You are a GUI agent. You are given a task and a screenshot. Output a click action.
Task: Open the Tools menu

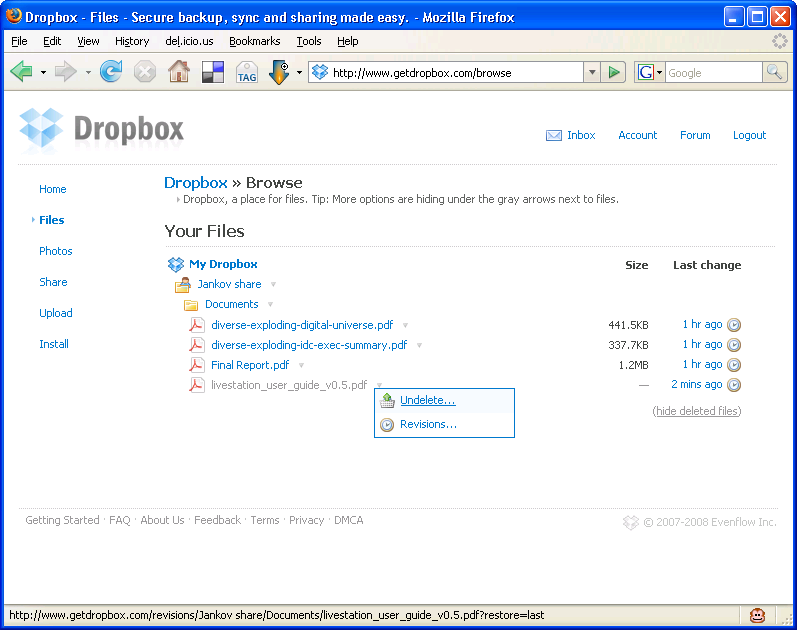click(x=309, y=41)
